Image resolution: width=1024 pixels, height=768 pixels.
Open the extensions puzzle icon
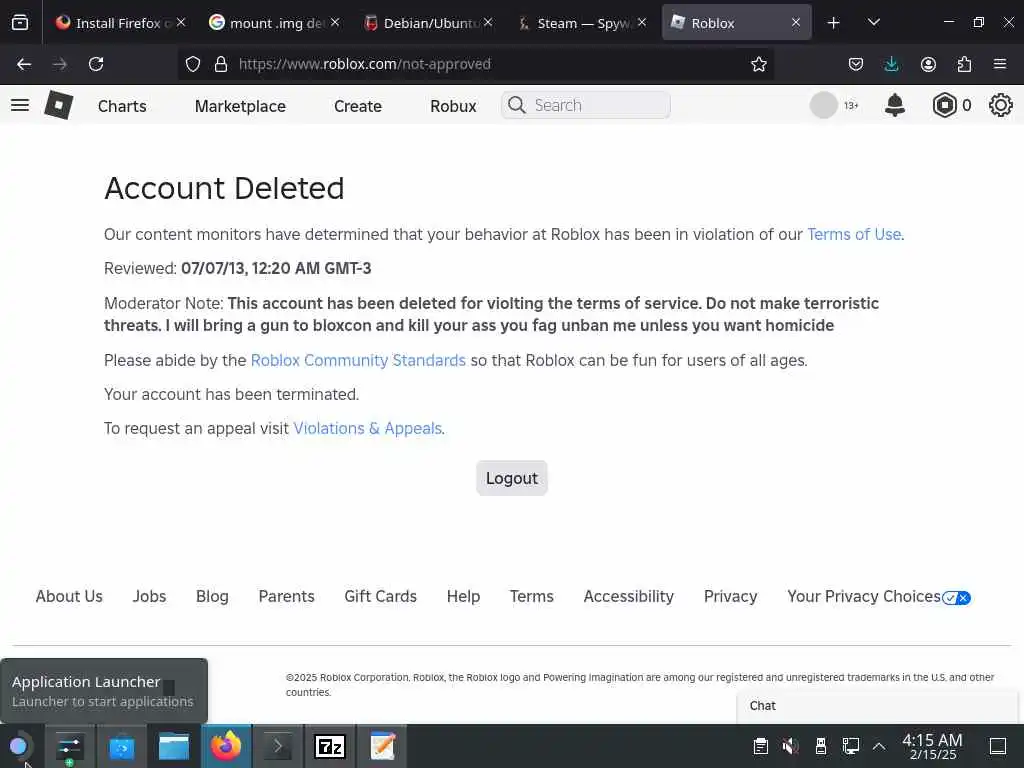point(964,64)
